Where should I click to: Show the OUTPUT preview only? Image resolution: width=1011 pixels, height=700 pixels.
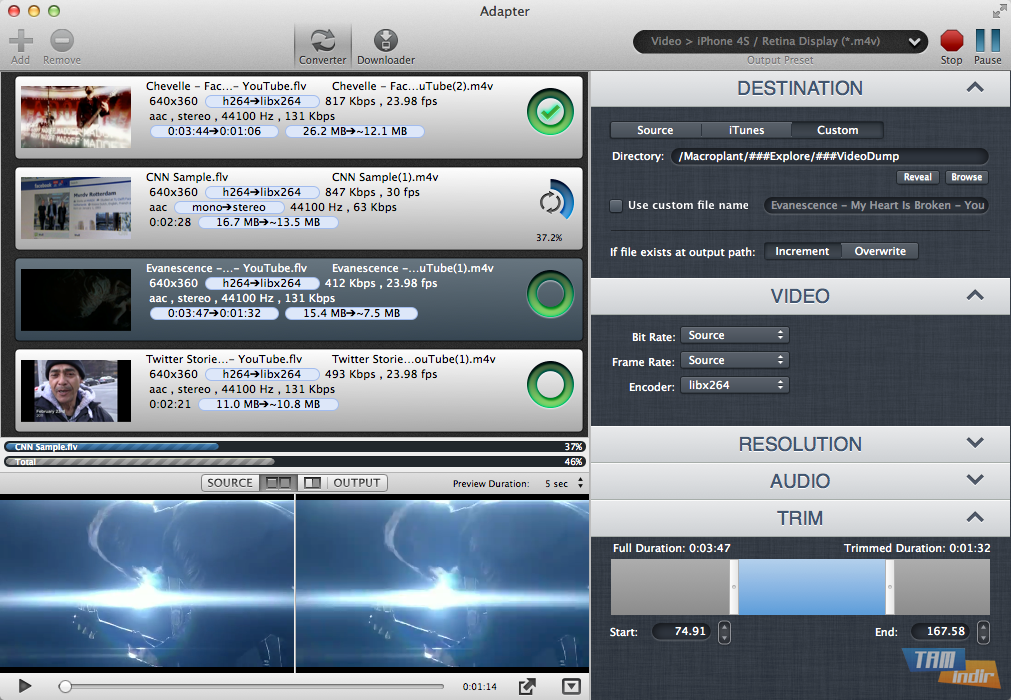tap(357, 483)
